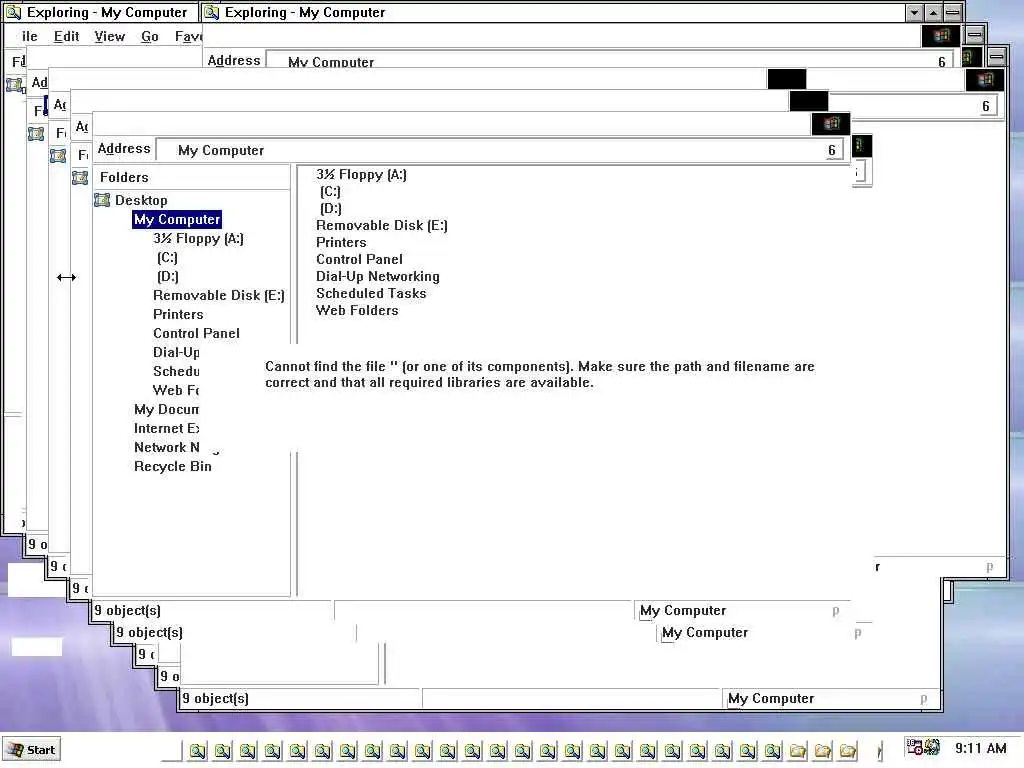Click the "Cannot find the file" error message
This screenshot has width=1024, height=768.
[x=539, y=374]
